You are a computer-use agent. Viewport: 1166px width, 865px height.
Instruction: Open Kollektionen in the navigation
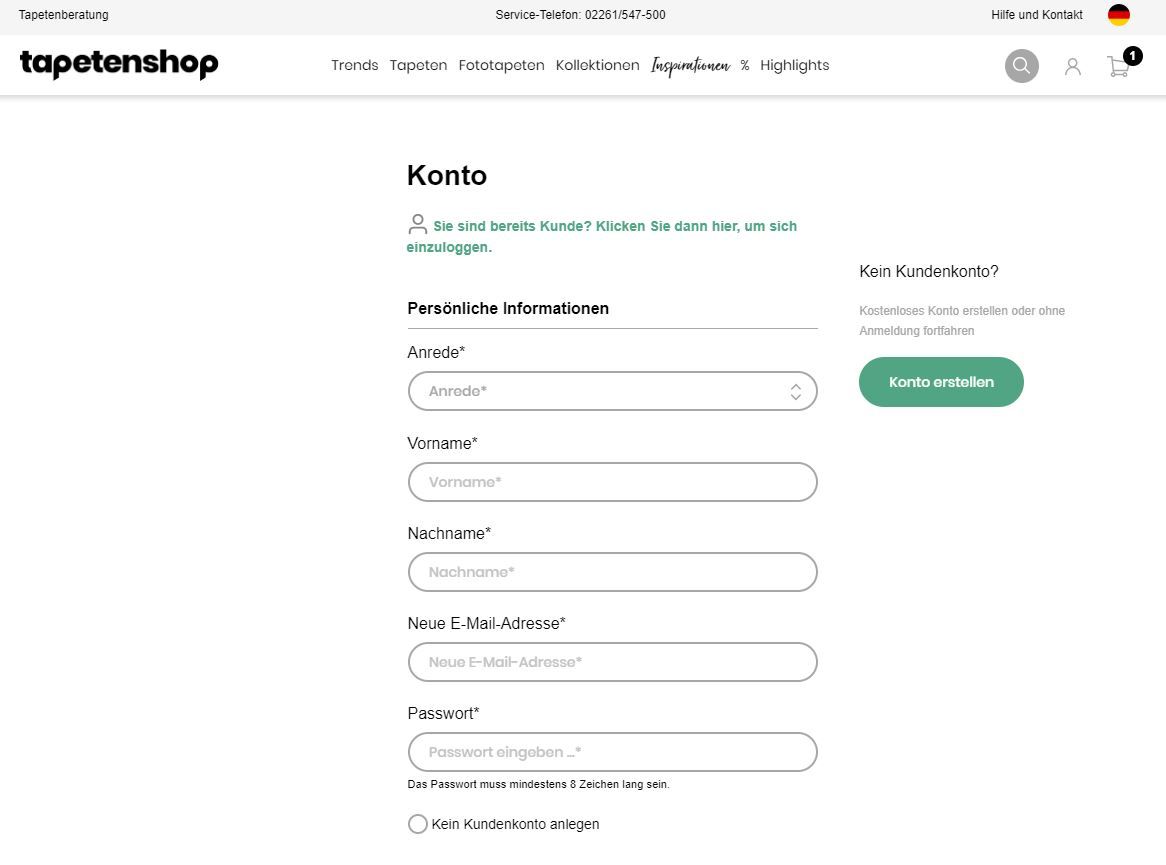pyautogui.click(x=597, y=66)
